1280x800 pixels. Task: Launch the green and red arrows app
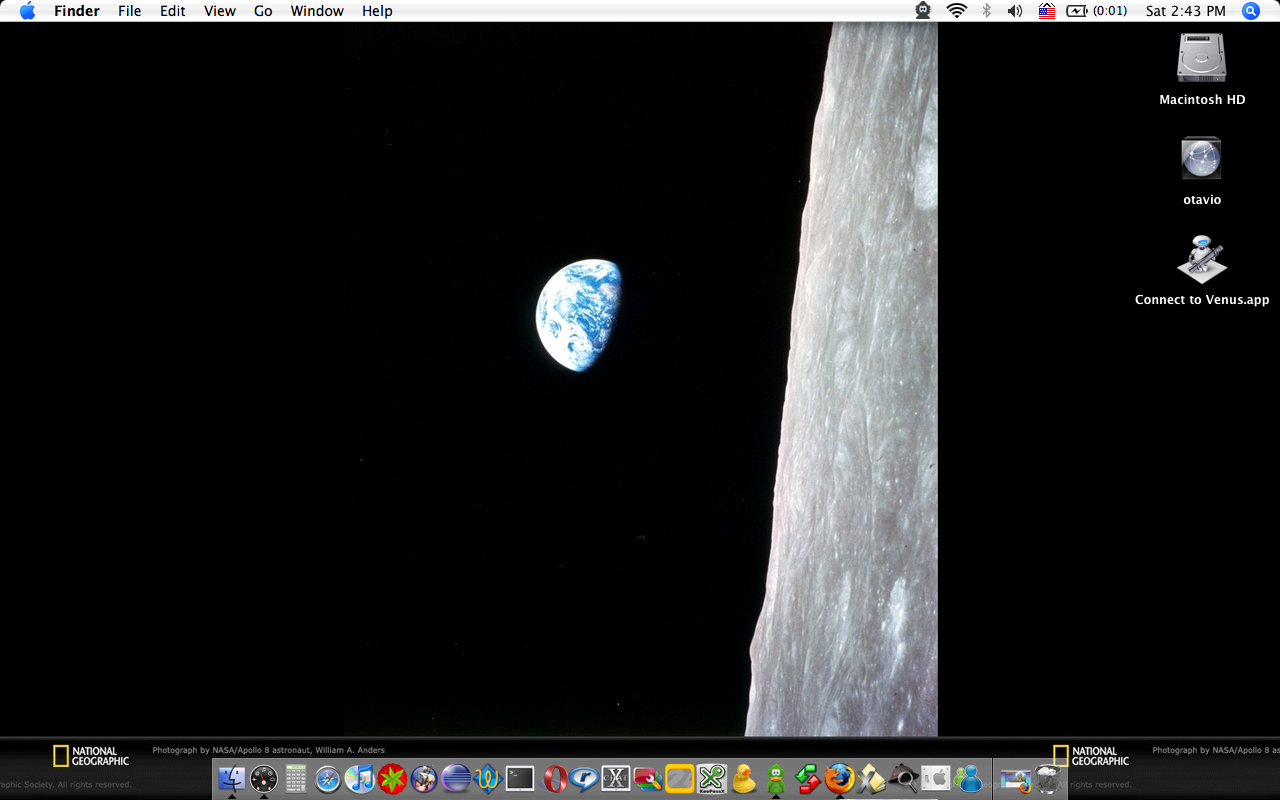click(808, 778)
